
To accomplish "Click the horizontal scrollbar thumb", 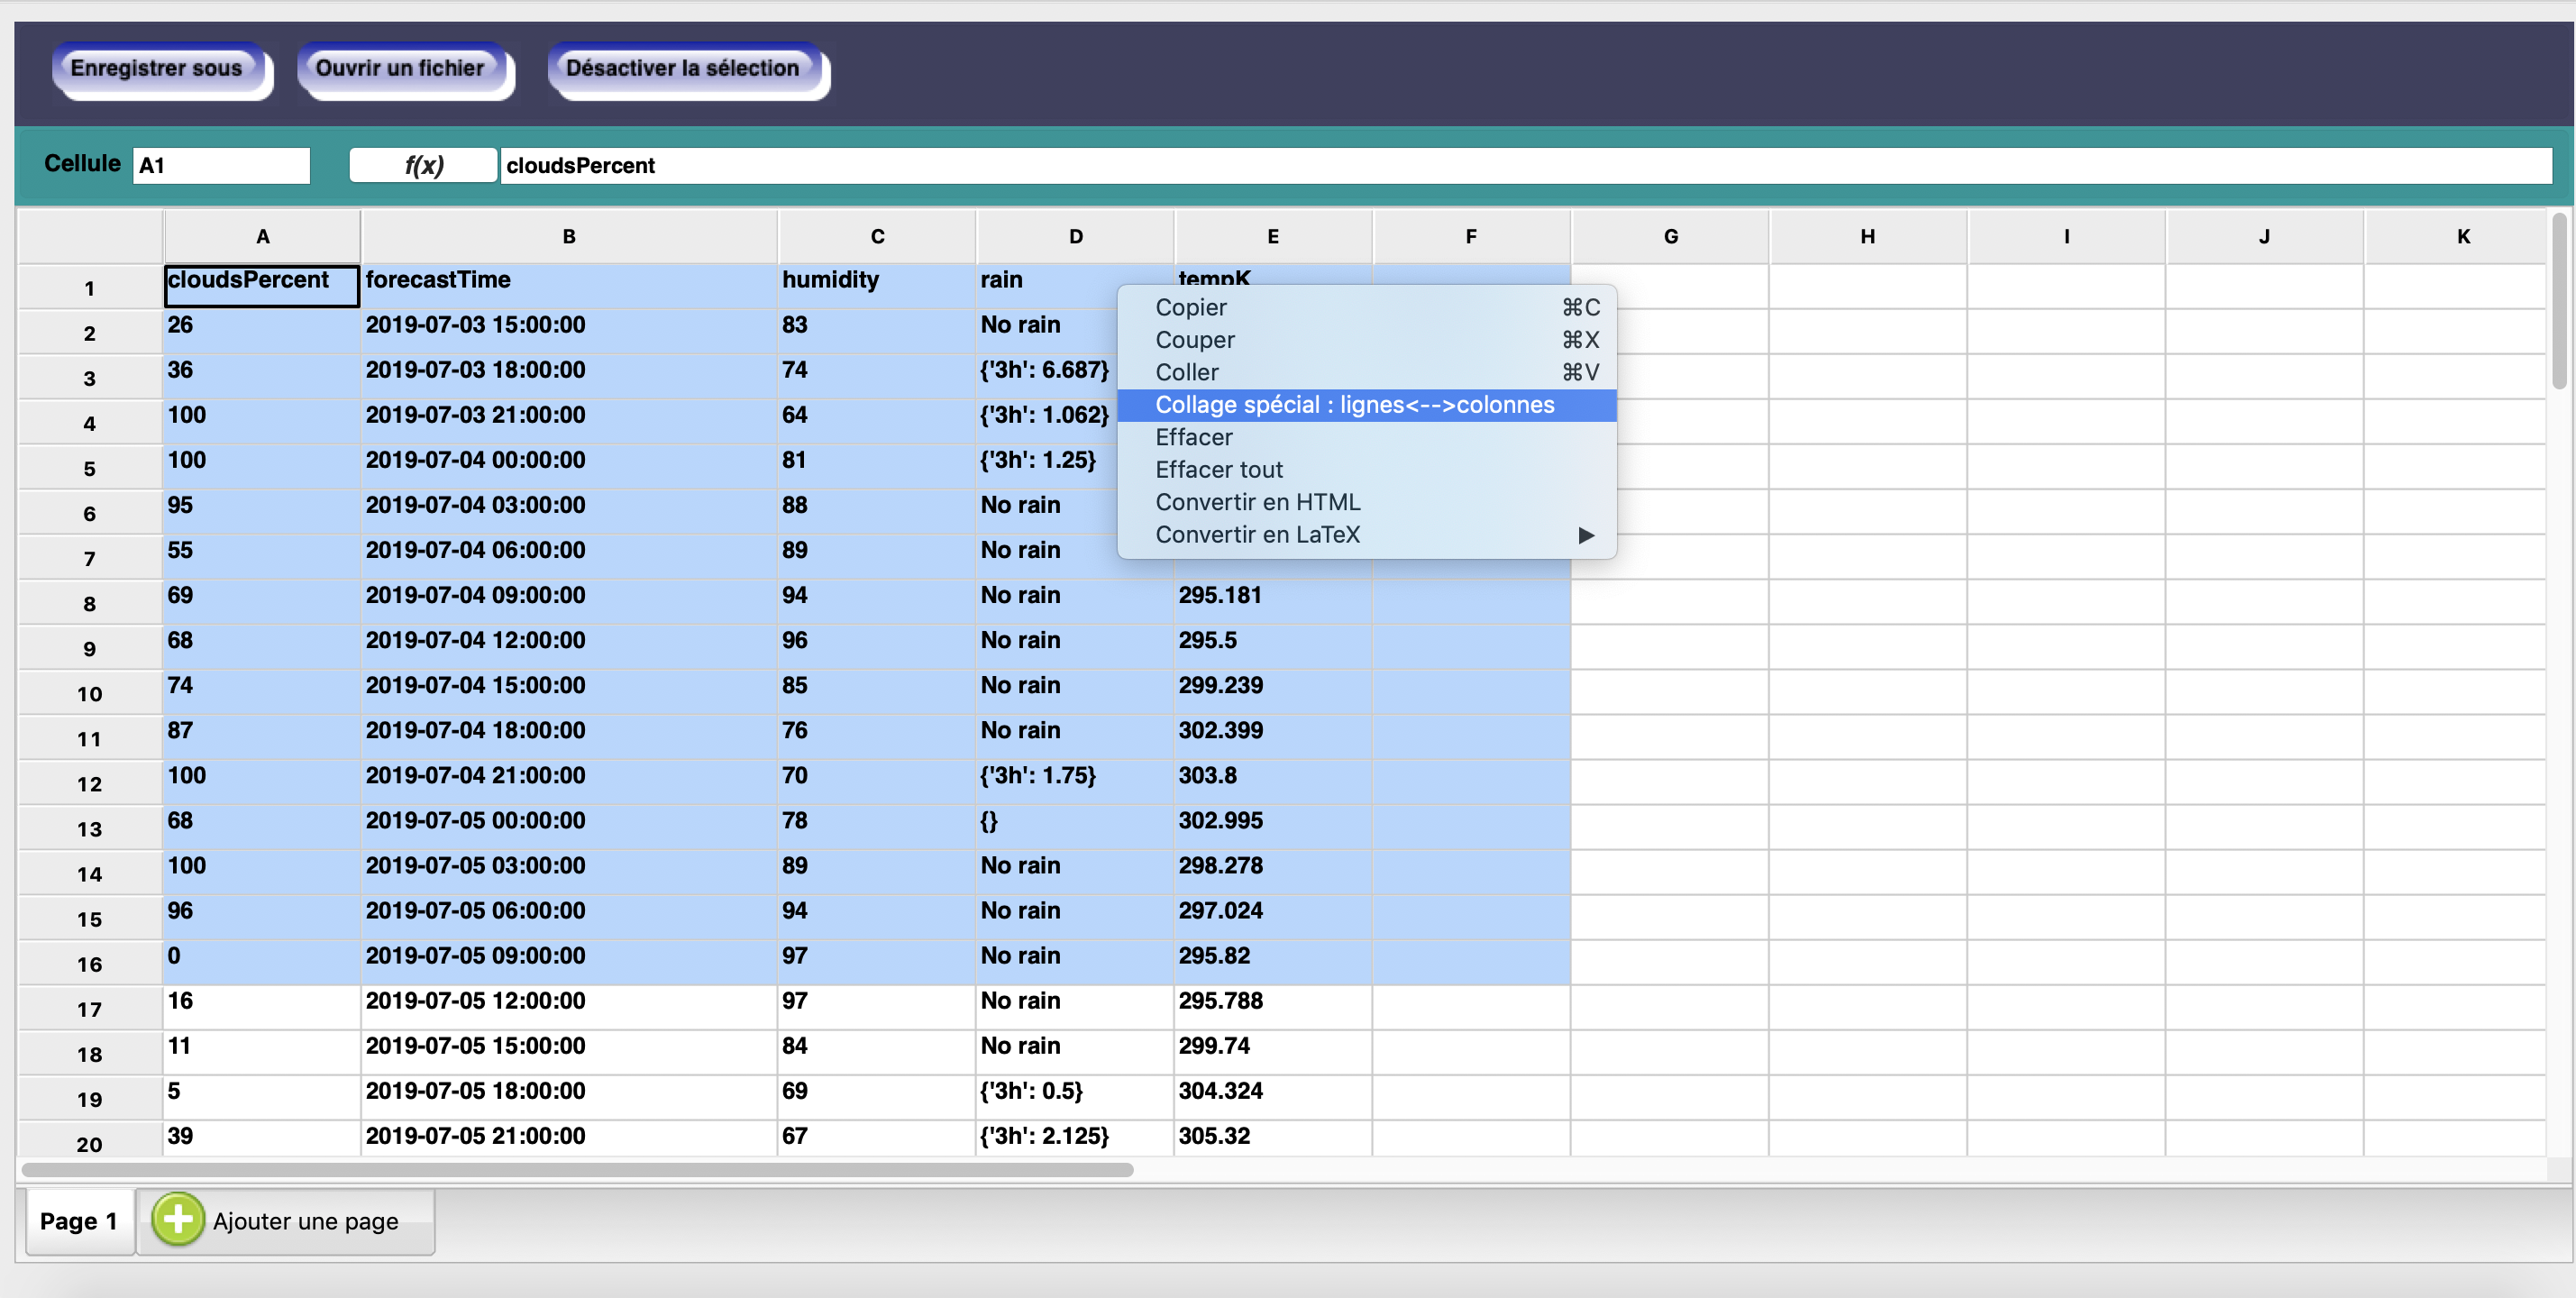I will tap(577, 1169).
